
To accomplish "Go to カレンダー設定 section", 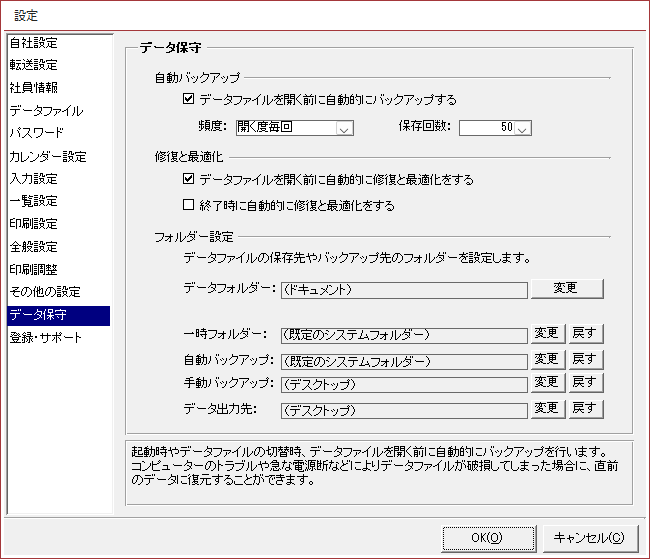I will click(x=47, y=157).
